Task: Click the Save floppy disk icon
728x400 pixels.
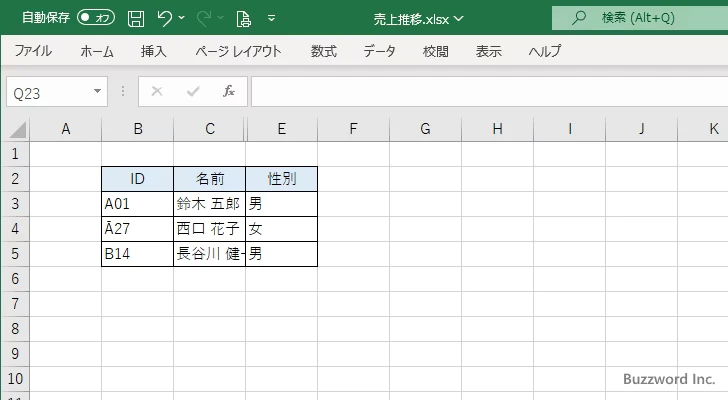Action: pos(136,18)
